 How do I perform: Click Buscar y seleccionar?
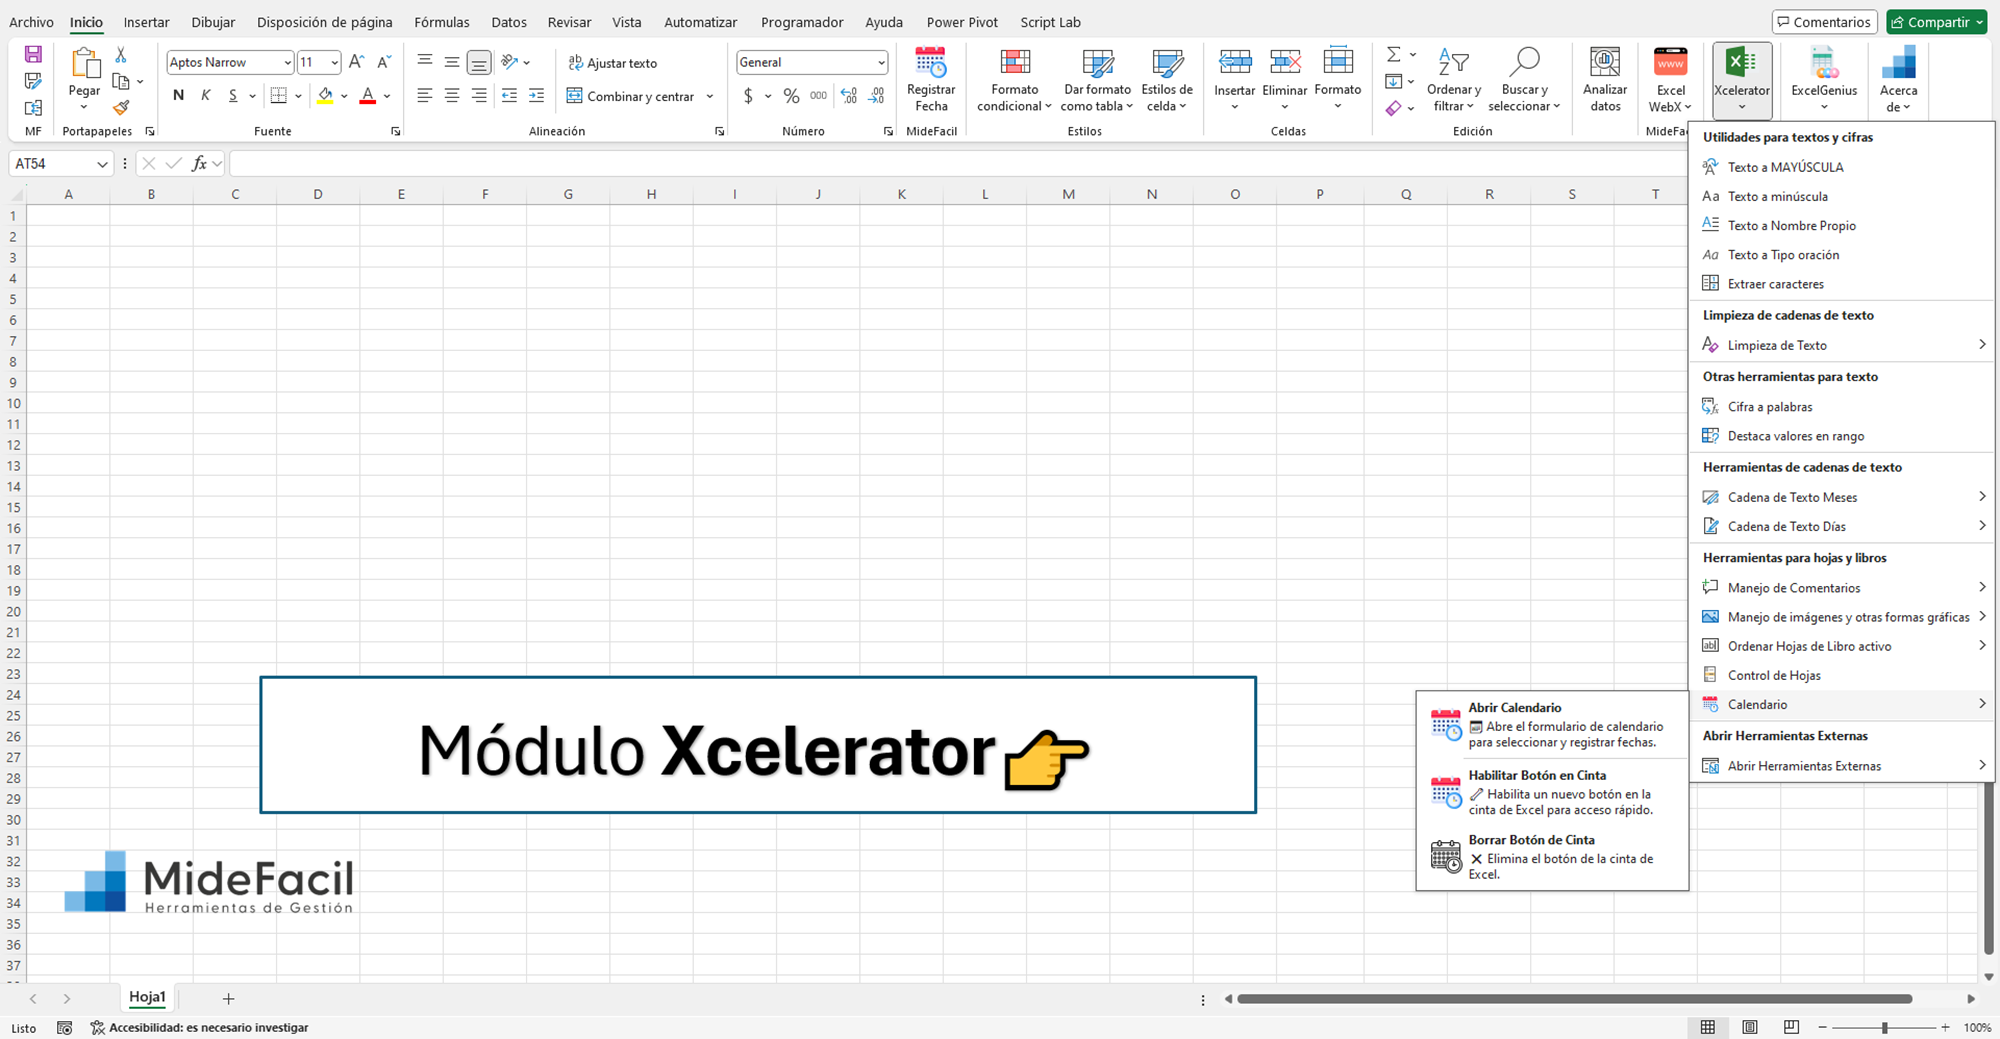(x=1524, y=80)
